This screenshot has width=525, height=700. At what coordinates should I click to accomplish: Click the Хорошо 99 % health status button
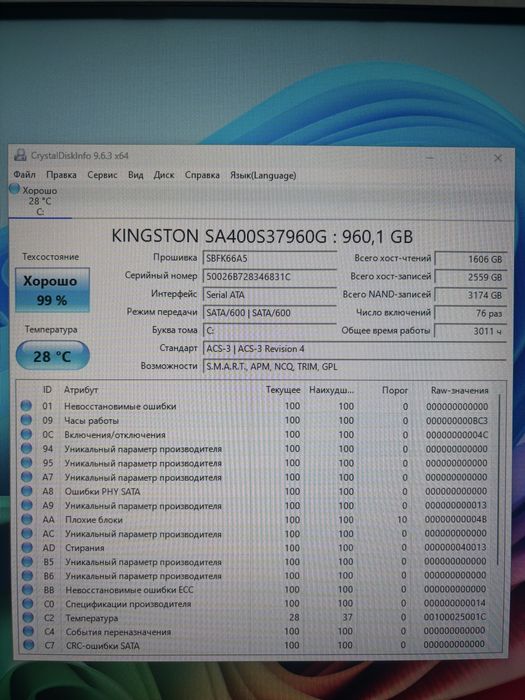click(52, 290)
